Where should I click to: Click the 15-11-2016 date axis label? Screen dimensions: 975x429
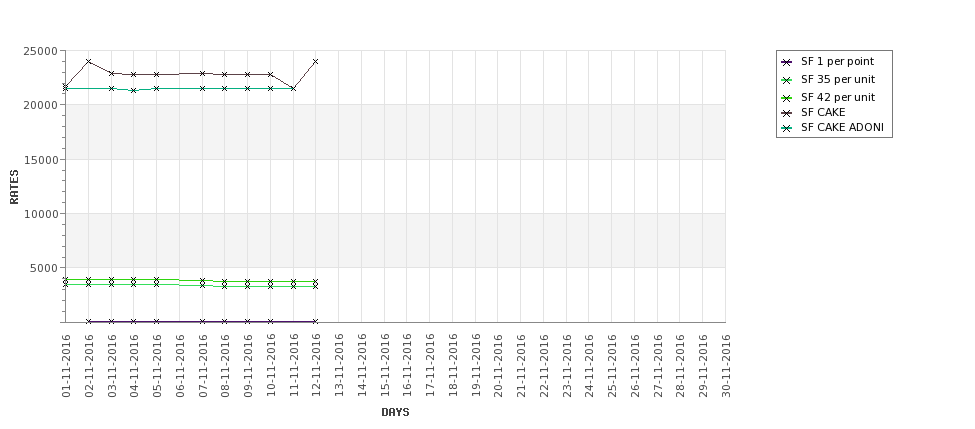click(x=385, y=366)
